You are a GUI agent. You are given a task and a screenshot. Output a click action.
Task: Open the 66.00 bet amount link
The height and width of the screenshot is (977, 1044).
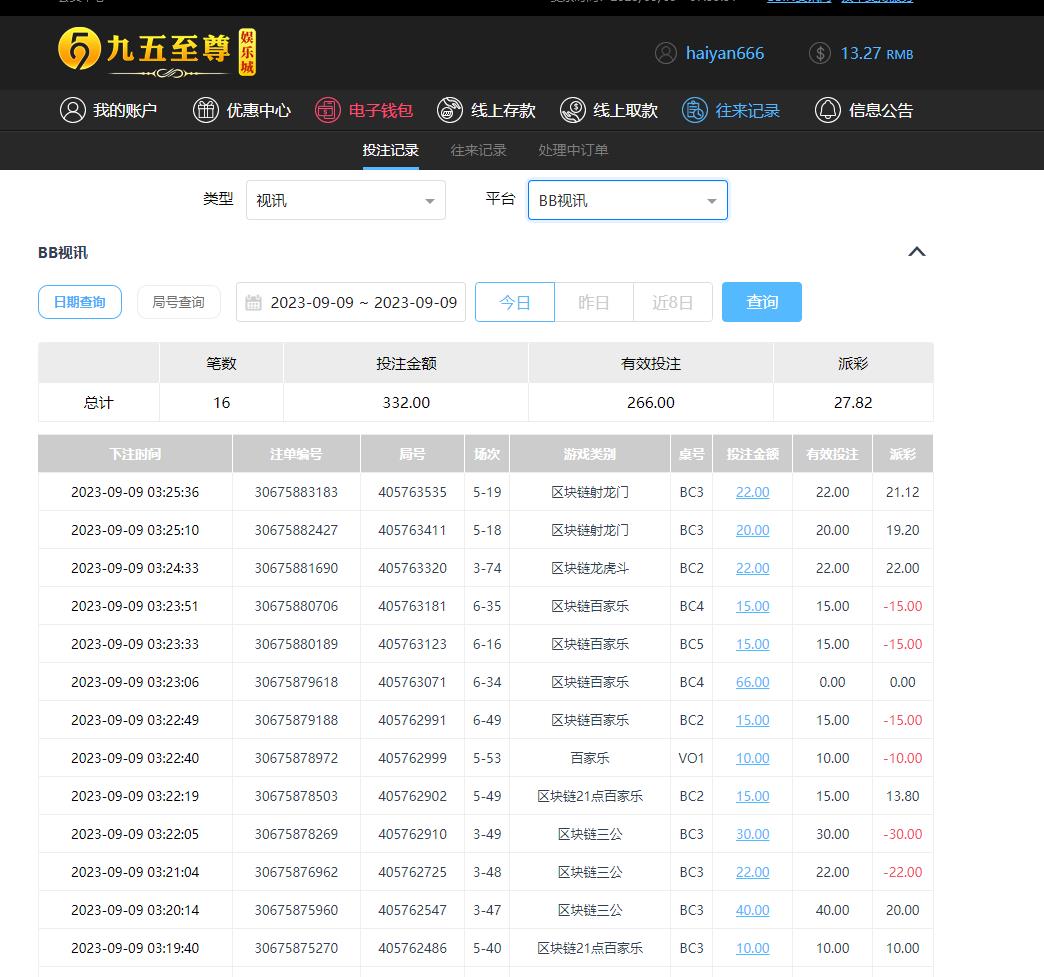click(x=752, y=682)
